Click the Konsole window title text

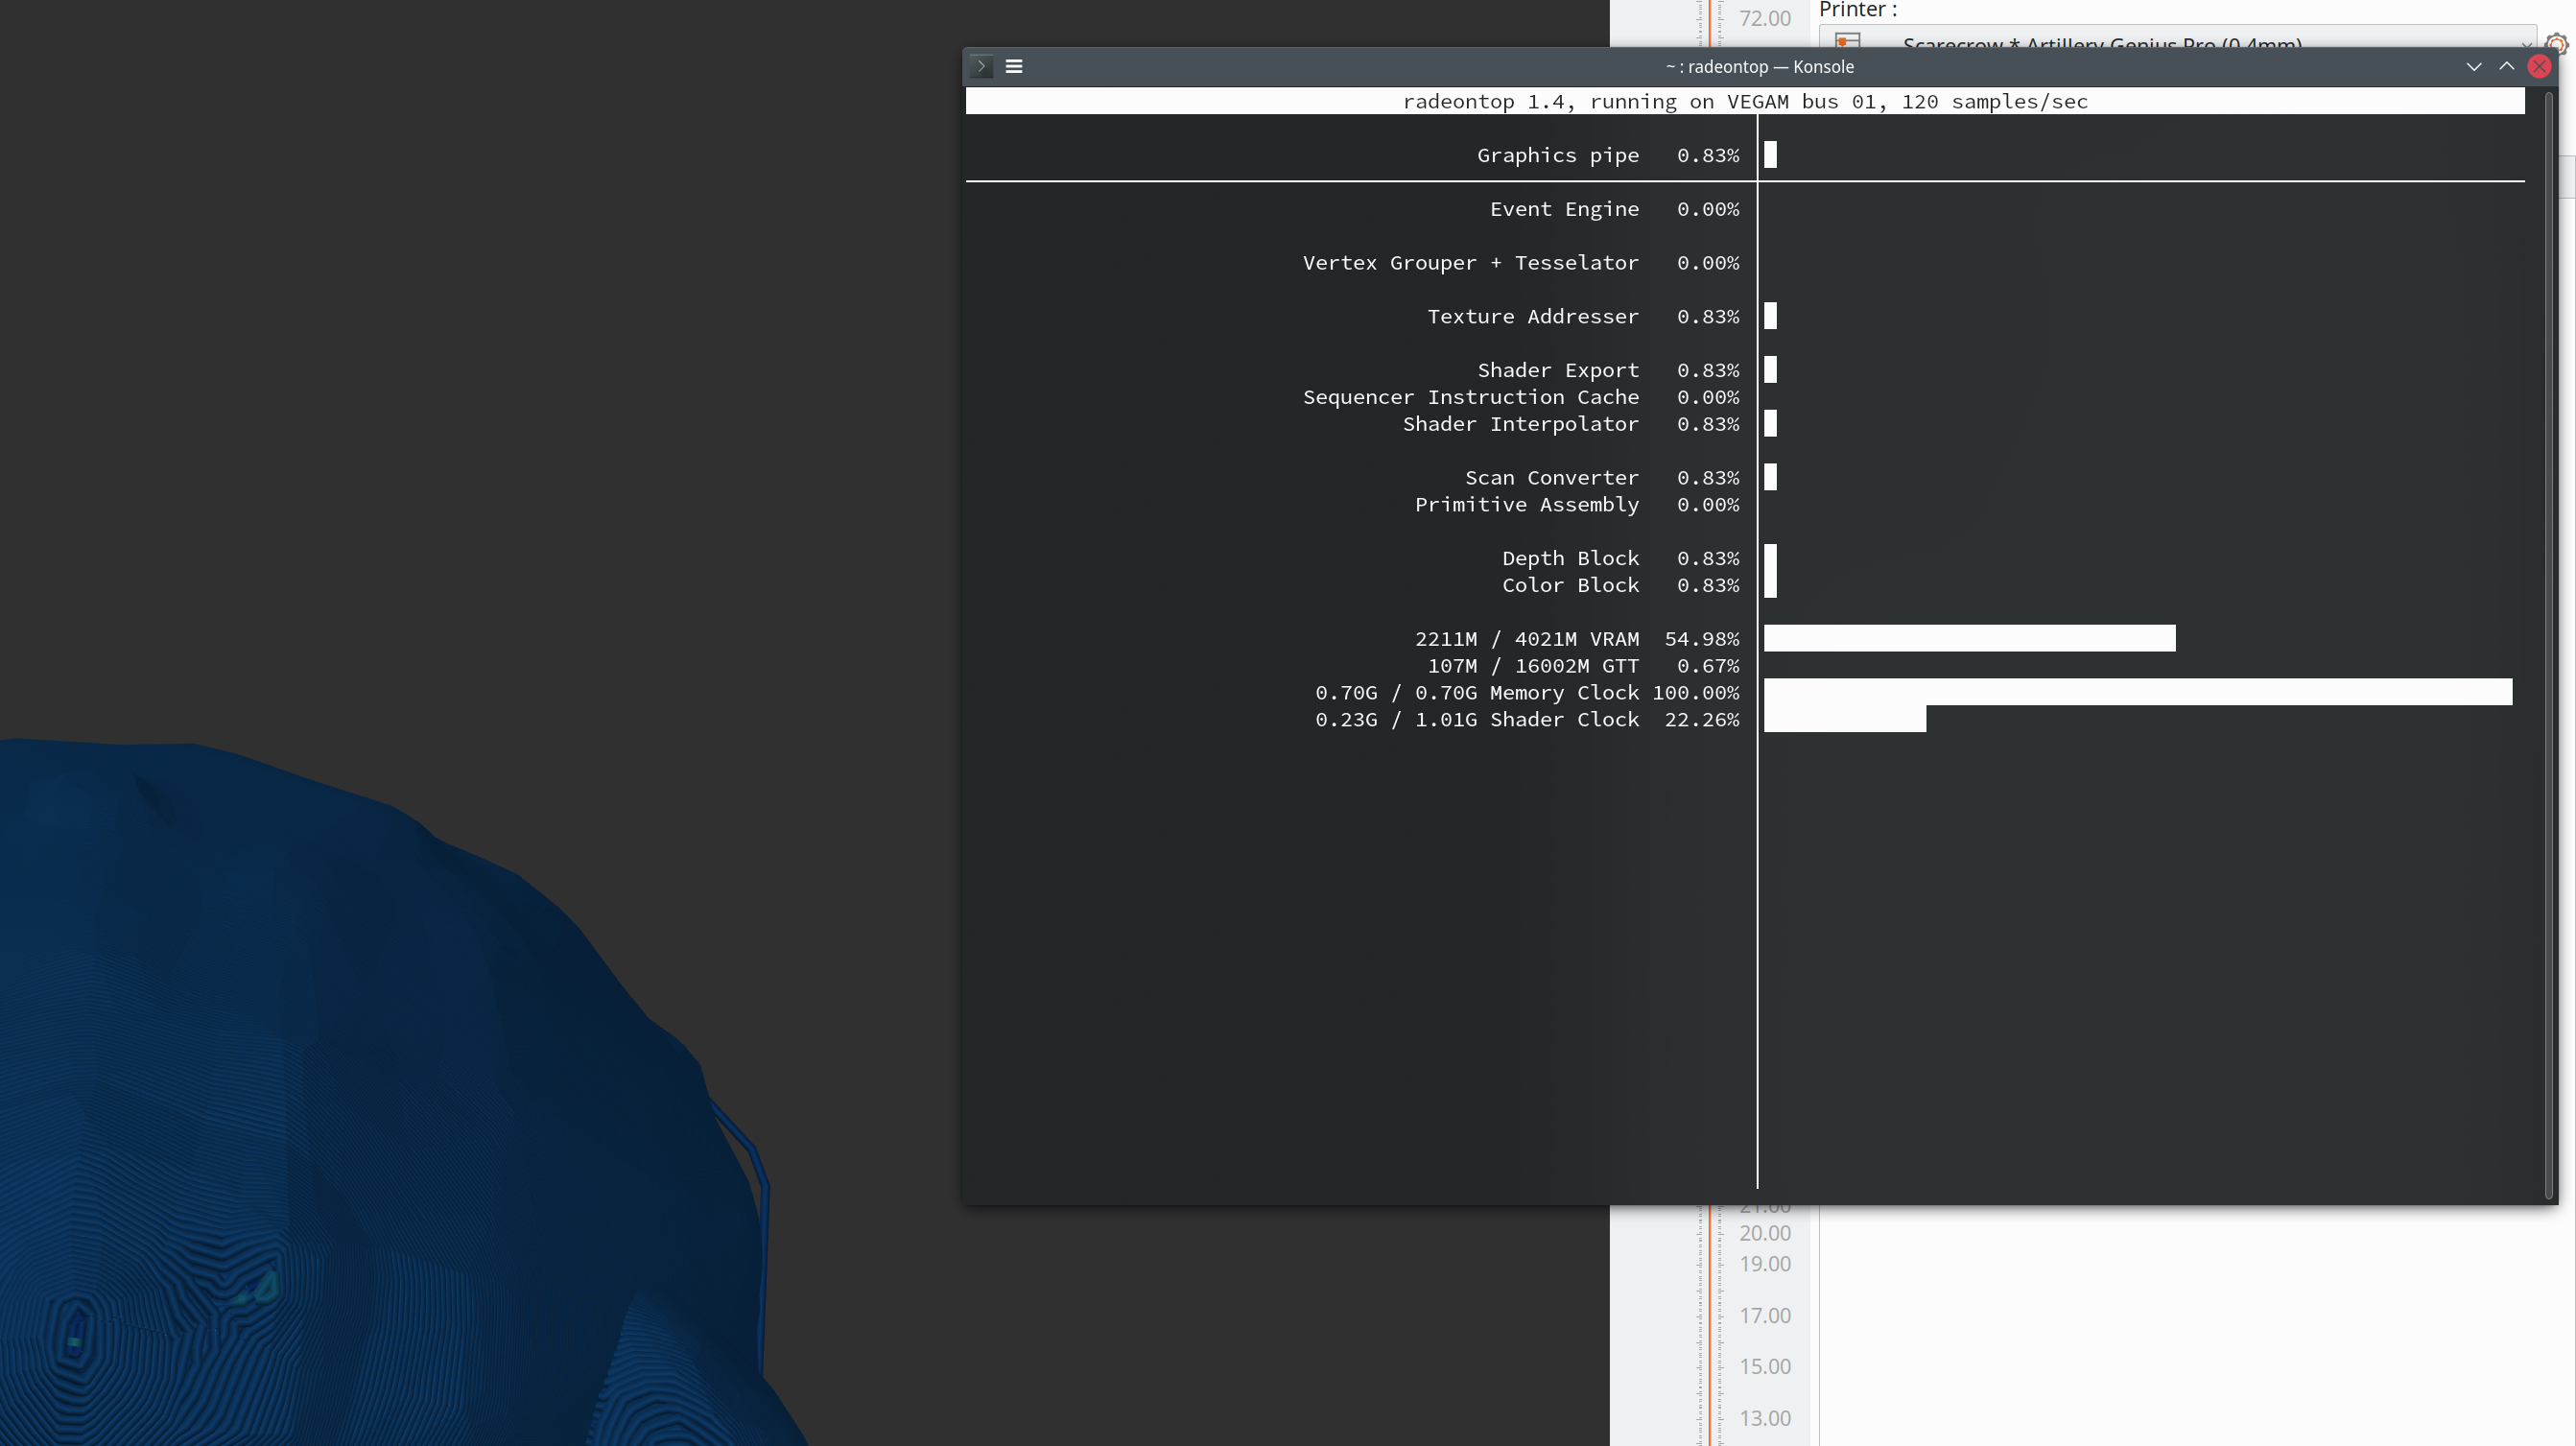pos(1760,66)
